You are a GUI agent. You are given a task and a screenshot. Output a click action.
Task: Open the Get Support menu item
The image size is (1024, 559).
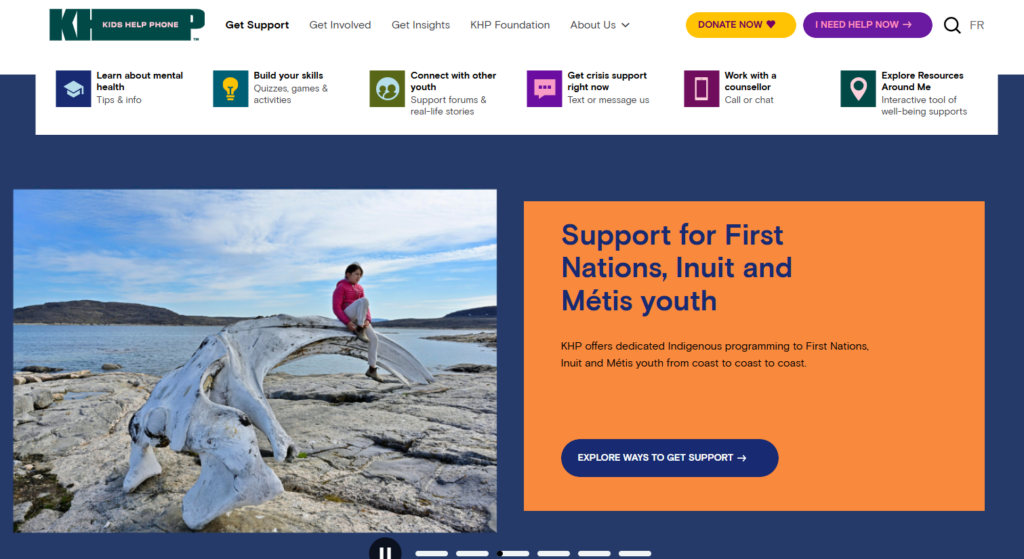257,25
